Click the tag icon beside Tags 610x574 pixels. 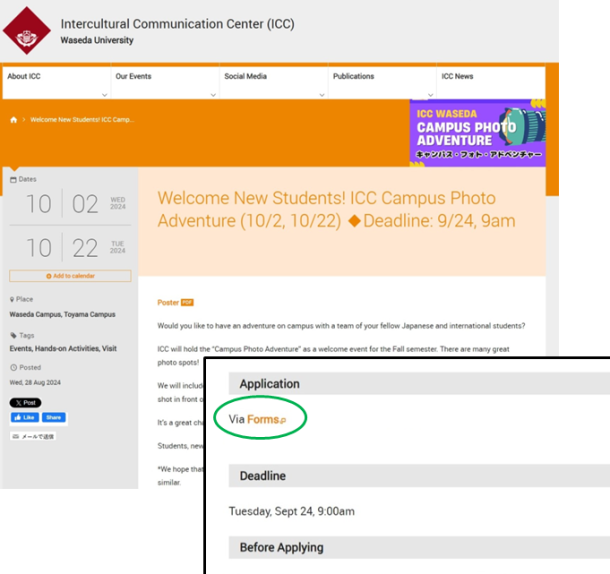[13, 335]
